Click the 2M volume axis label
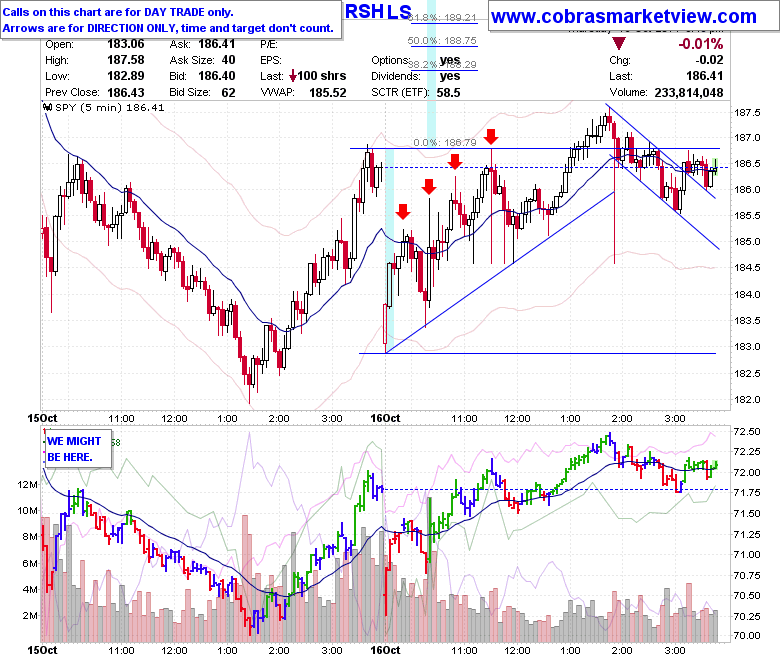This screenshot has height=659, width=780. click(30, 615)
